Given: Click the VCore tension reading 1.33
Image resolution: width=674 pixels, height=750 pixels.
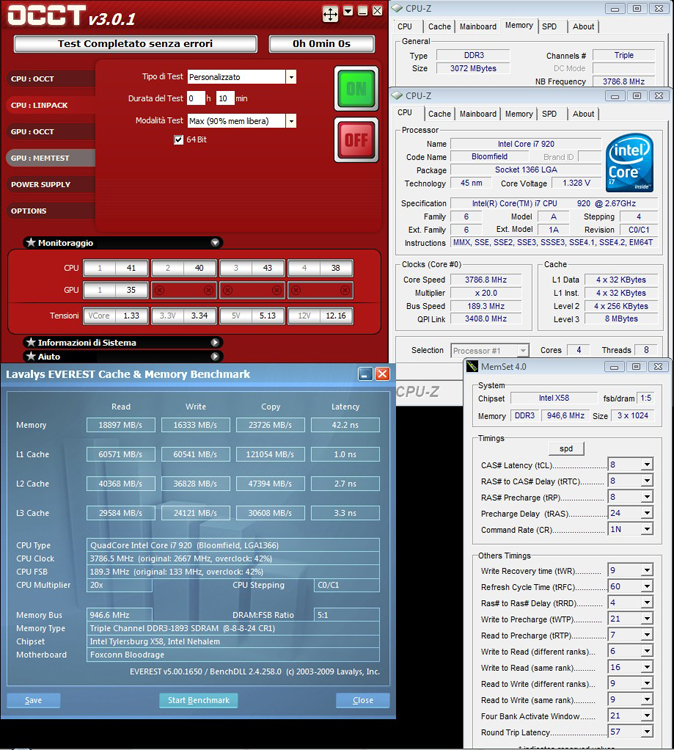Looking at the screenshot, I should [x=131, y=316].
